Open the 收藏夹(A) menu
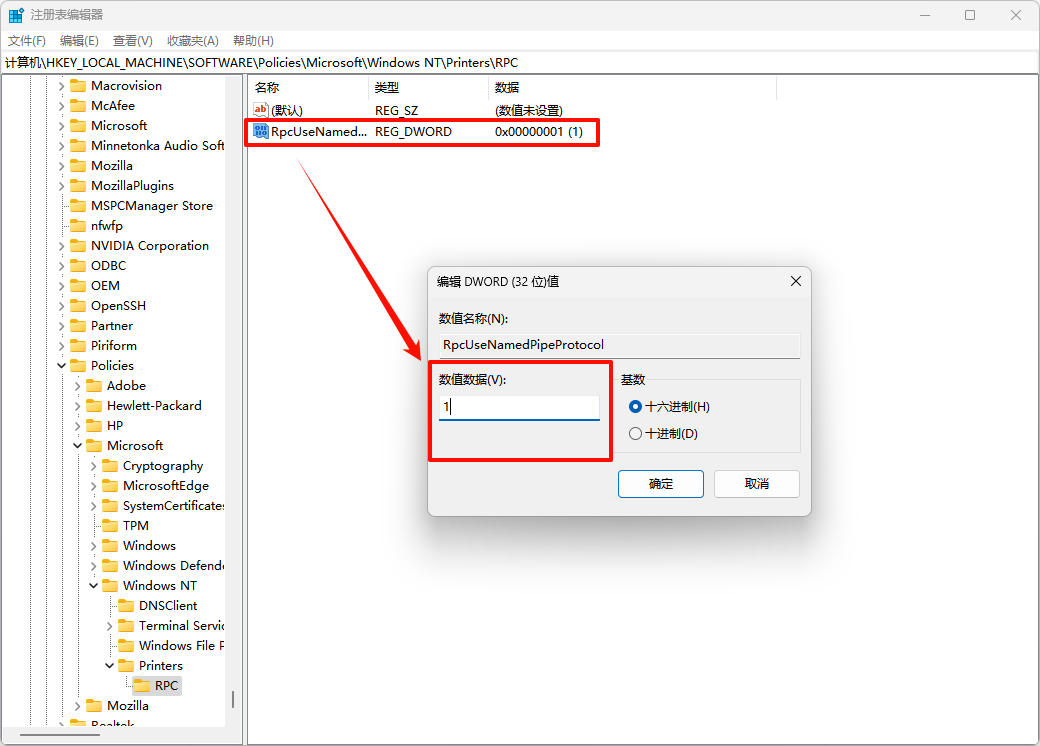This screenshot has width=1040, height=746. pos(192,41)
